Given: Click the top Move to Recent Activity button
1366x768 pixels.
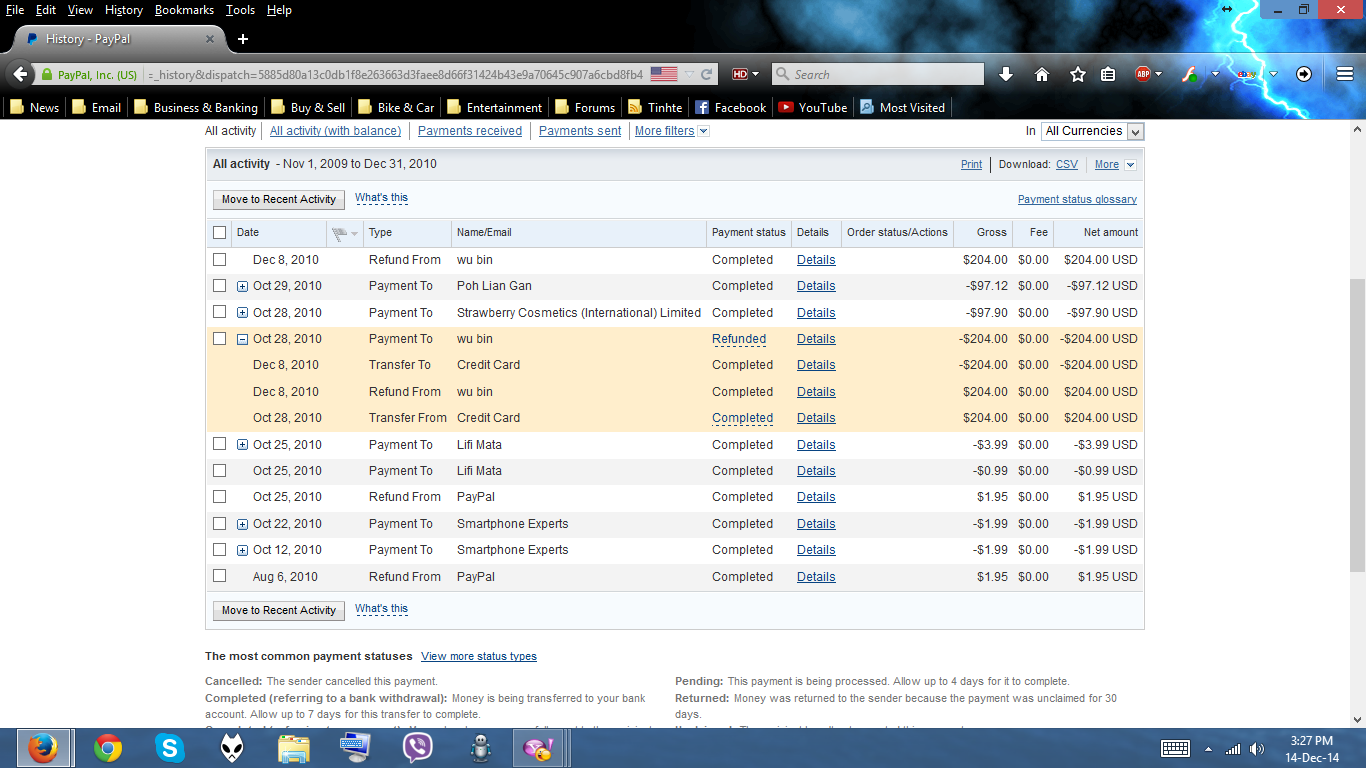Looking at the screenshot, I should (x=279, y=199).
